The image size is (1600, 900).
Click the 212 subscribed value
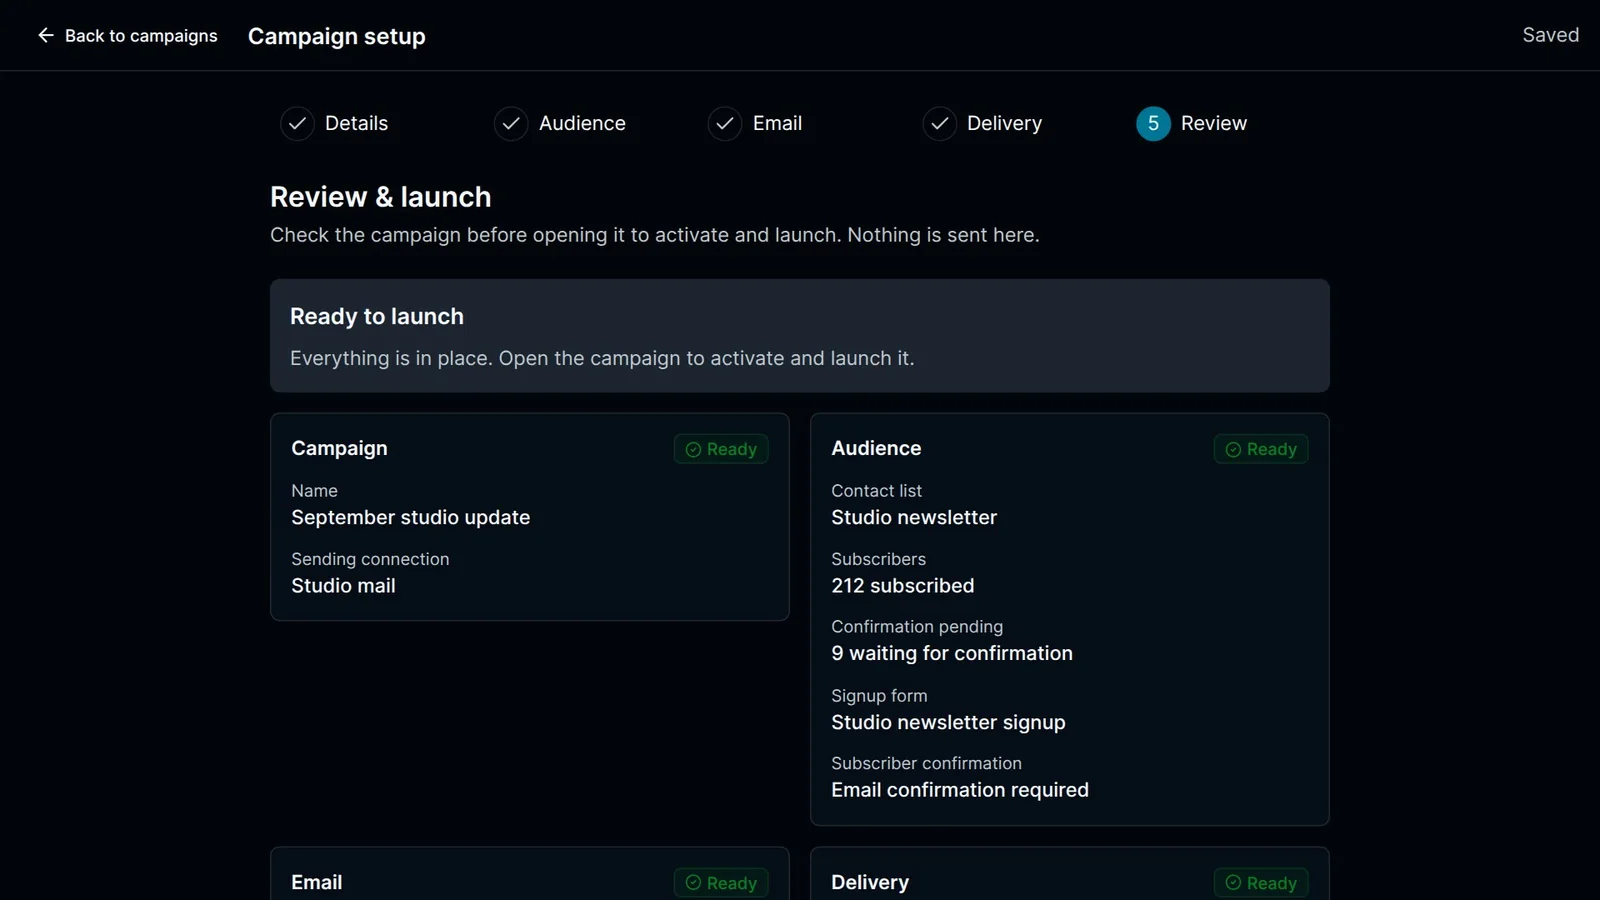(x=903, y=586)
